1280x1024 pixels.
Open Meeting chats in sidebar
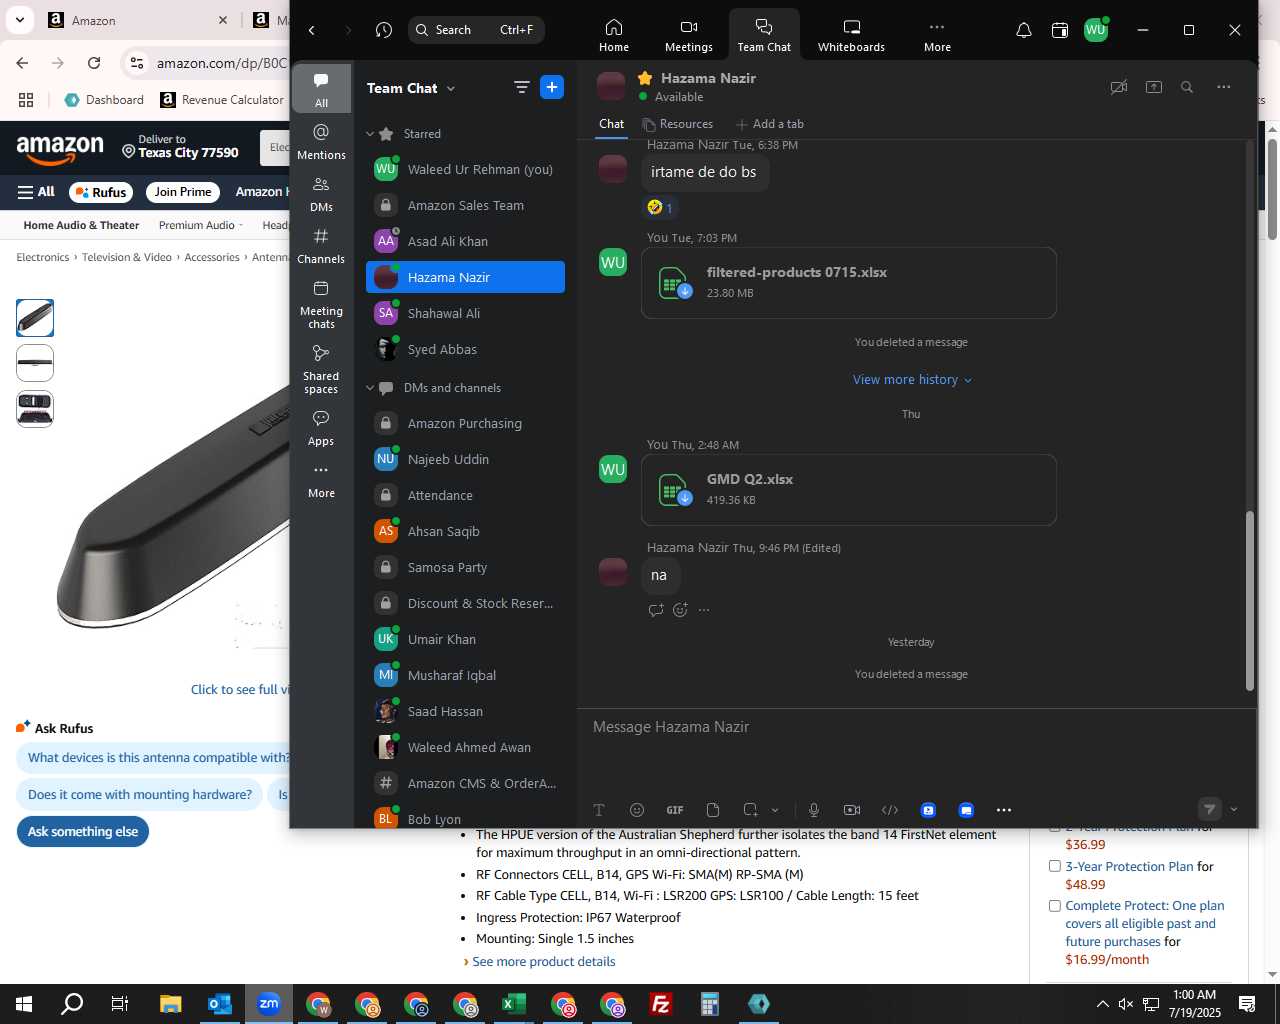point(321,304)
